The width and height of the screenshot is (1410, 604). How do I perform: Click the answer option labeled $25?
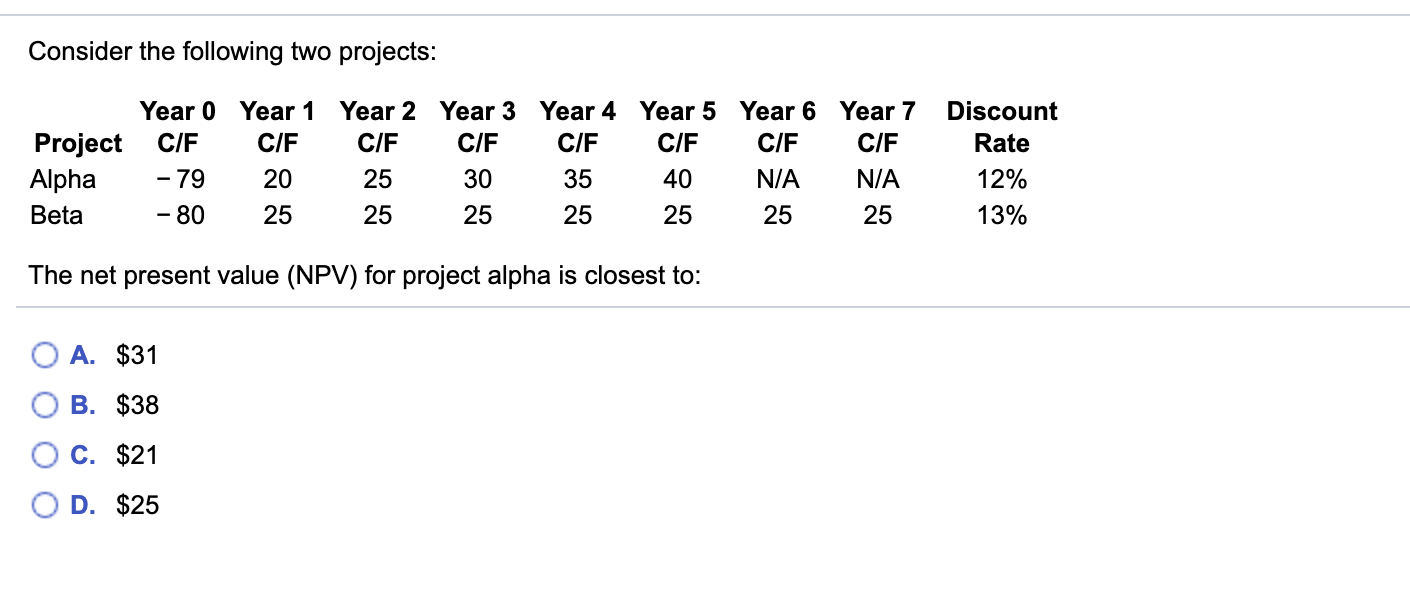pos(135,505)
